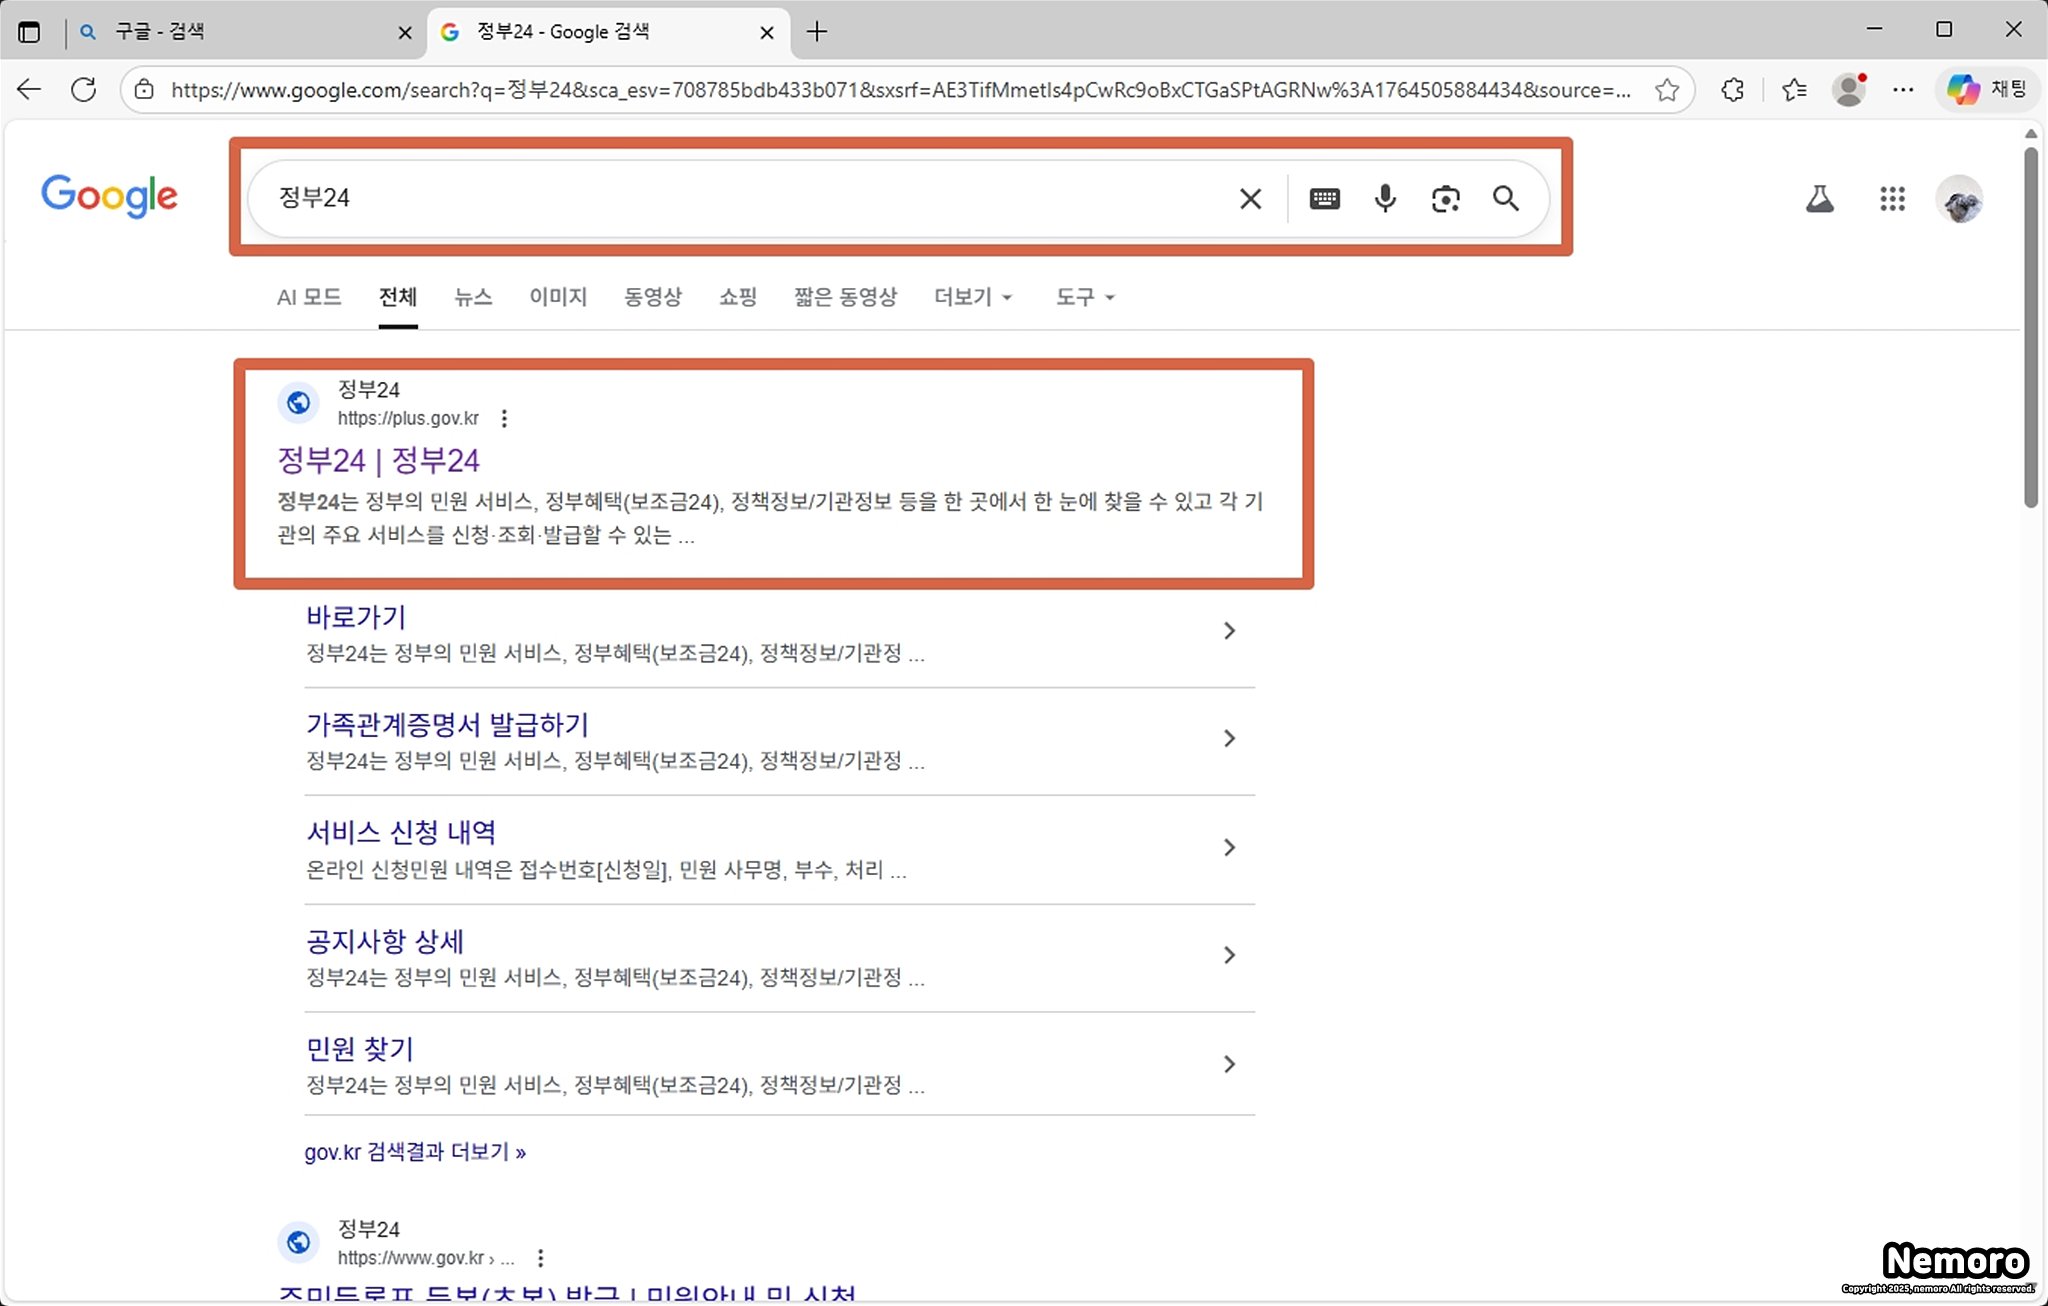Open the on-screen keyboard input tool
2048x1306 pixels.
pos(1324,199)
